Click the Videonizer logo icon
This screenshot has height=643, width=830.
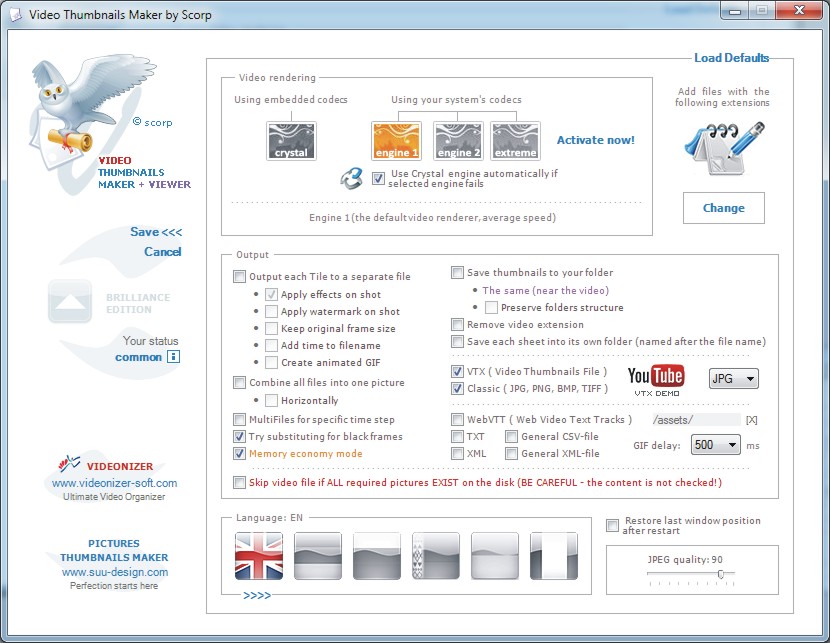coord(69,464)
